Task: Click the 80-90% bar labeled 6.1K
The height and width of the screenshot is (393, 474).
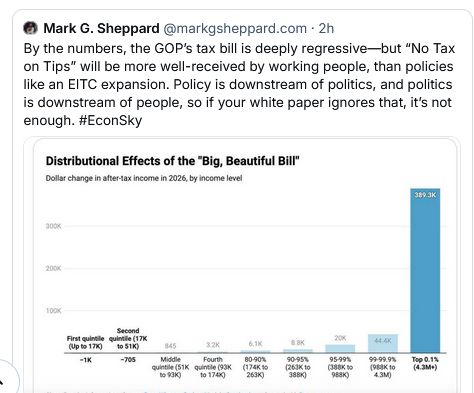Action: pyautogui.click(x=255, y=351)
